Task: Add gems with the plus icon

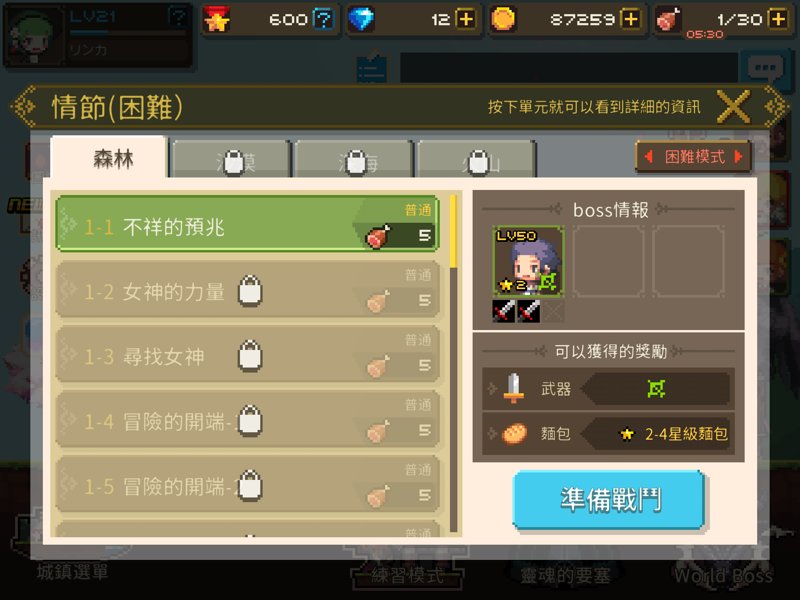Action: coord(465,19)
